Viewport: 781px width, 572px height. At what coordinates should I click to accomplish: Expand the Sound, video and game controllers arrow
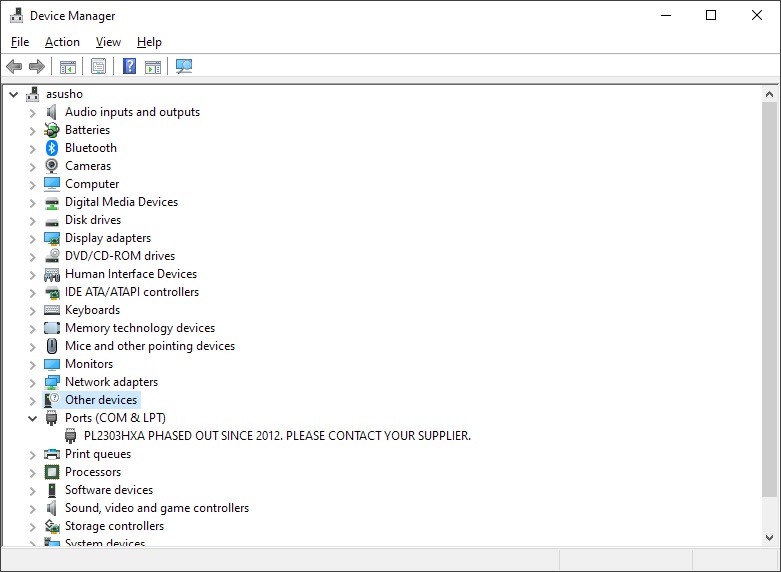coord(33,508)
